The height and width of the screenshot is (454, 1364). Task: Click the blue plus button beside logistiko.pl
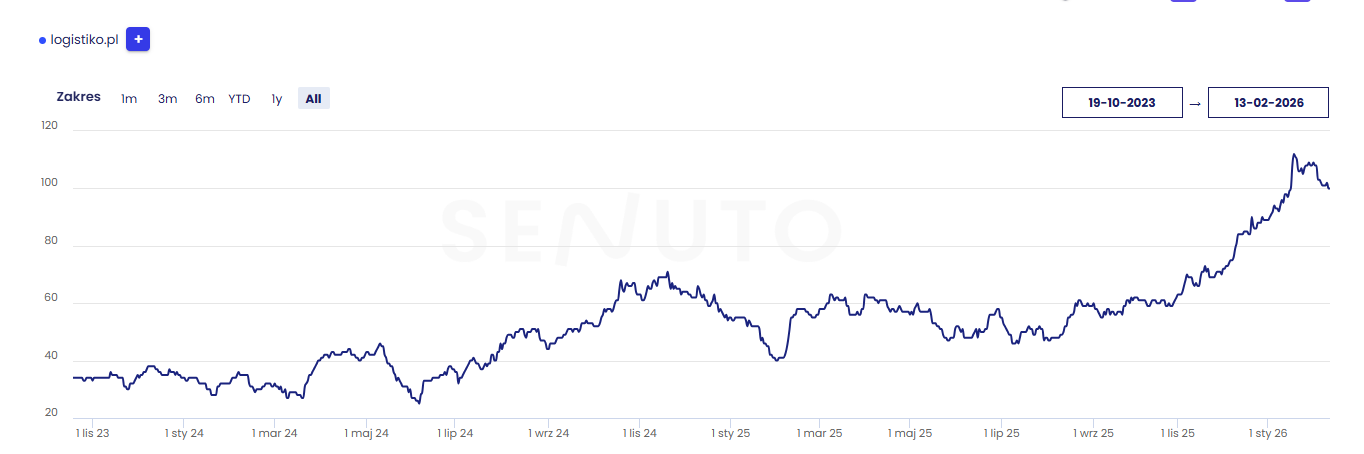[x=138, y=40]
